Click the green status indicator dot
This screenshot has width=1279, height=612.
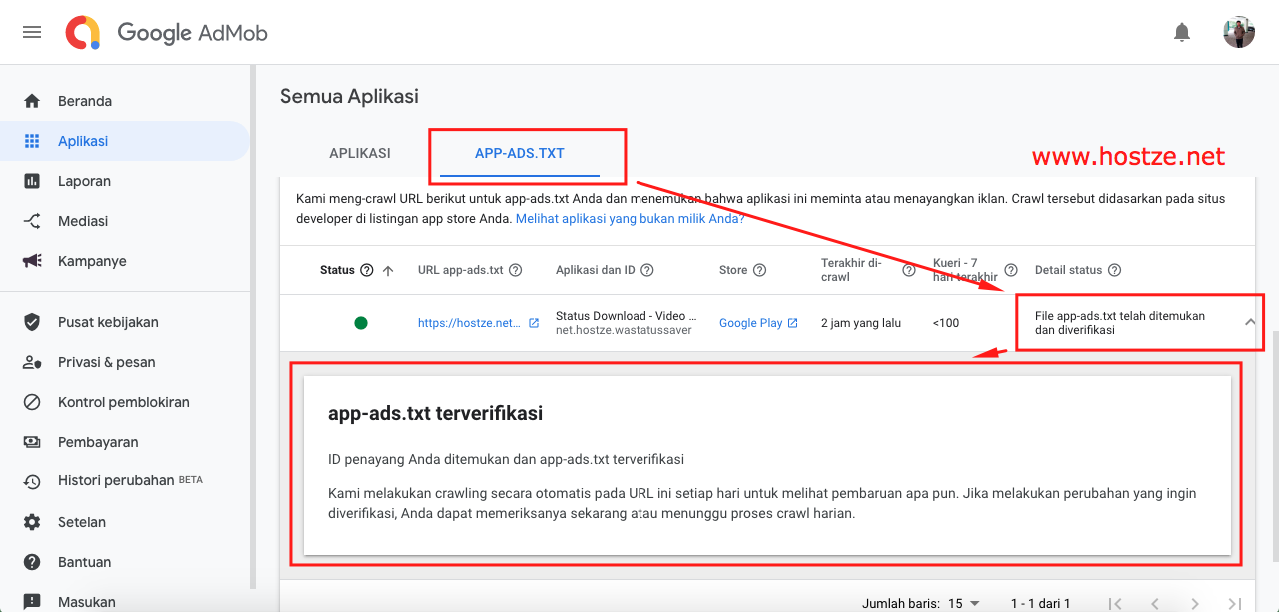click(x=361, y=323)
